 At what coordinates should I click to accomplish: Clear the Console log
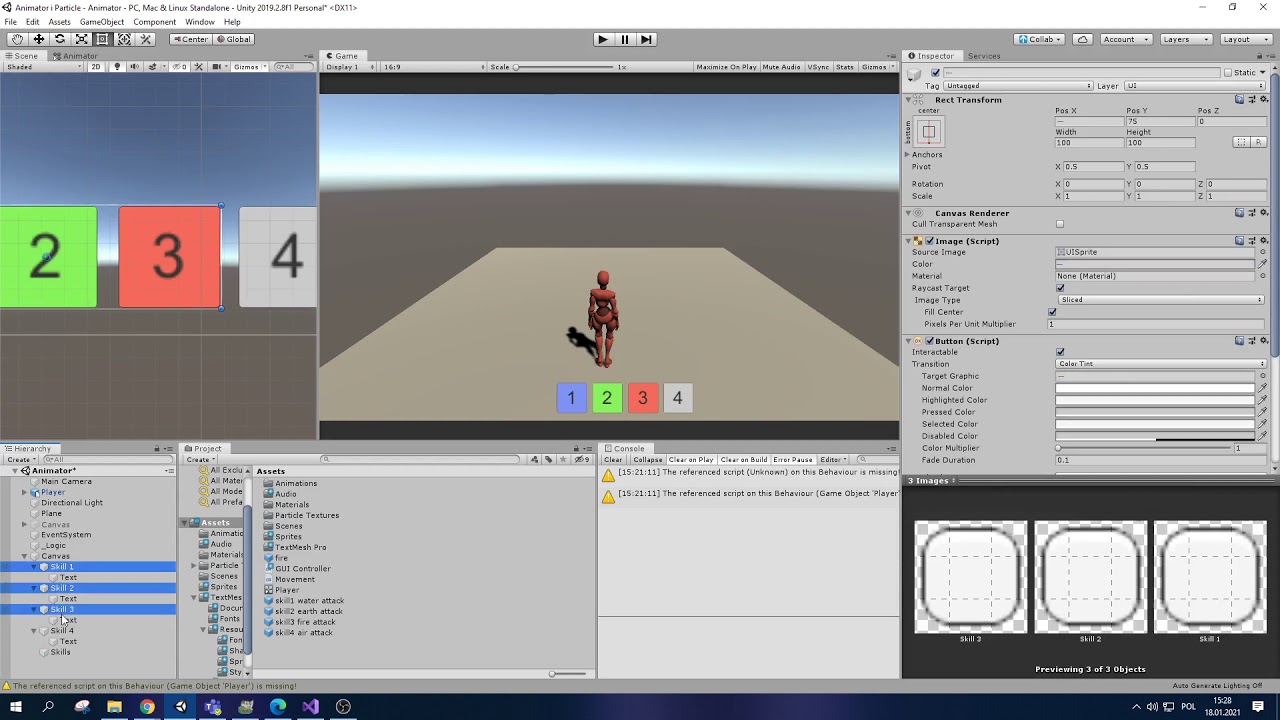(613, 460)
